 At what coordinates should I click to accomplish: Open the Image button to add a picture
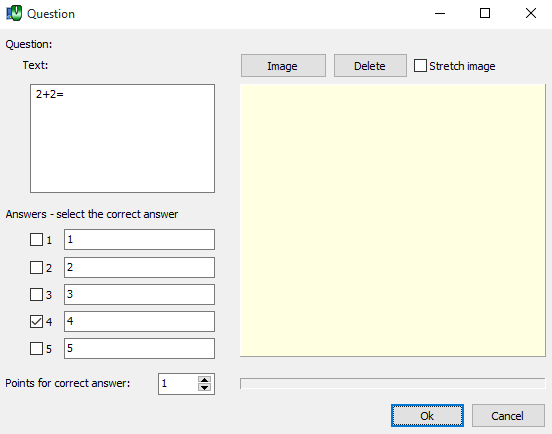pyautogui.click(x=283, y=65)
